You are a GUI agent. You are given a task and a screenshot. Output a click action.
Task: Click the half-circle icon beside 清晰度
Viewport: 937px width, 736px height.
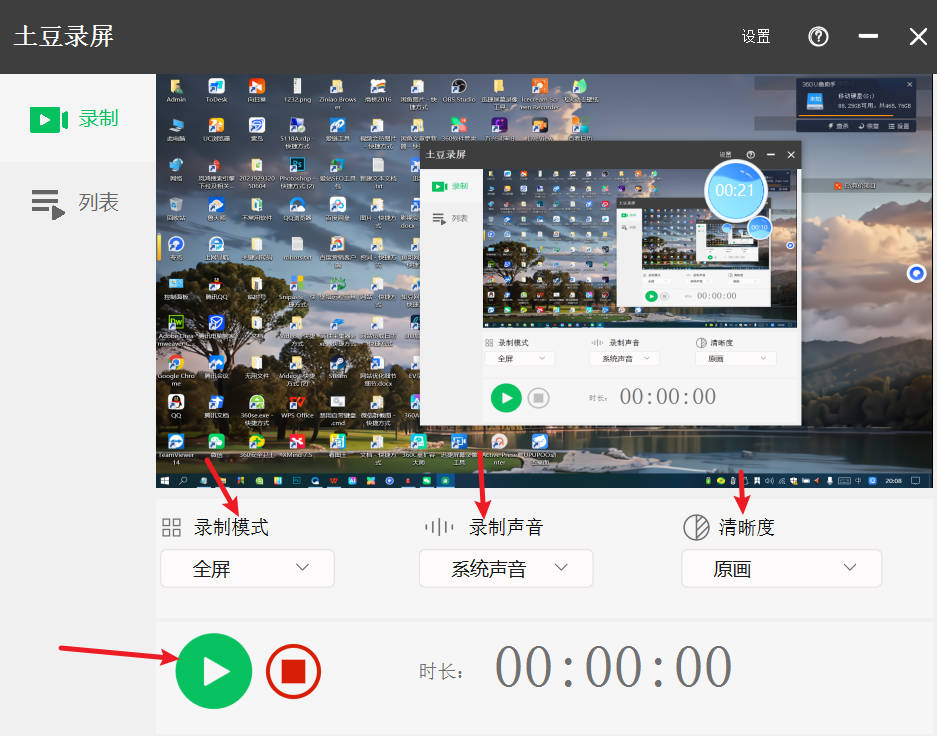coord(695,527)
